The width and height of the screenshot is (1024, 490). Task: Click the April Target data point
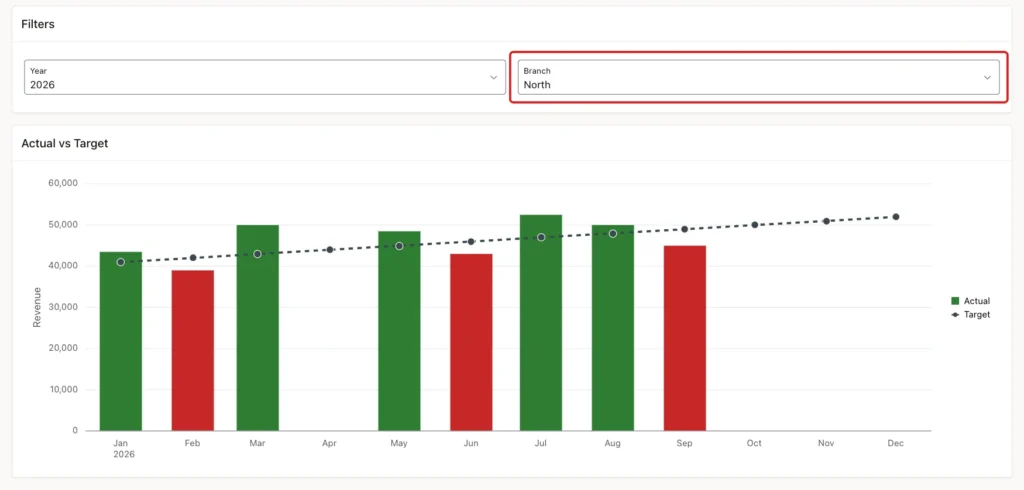(330, 250)
